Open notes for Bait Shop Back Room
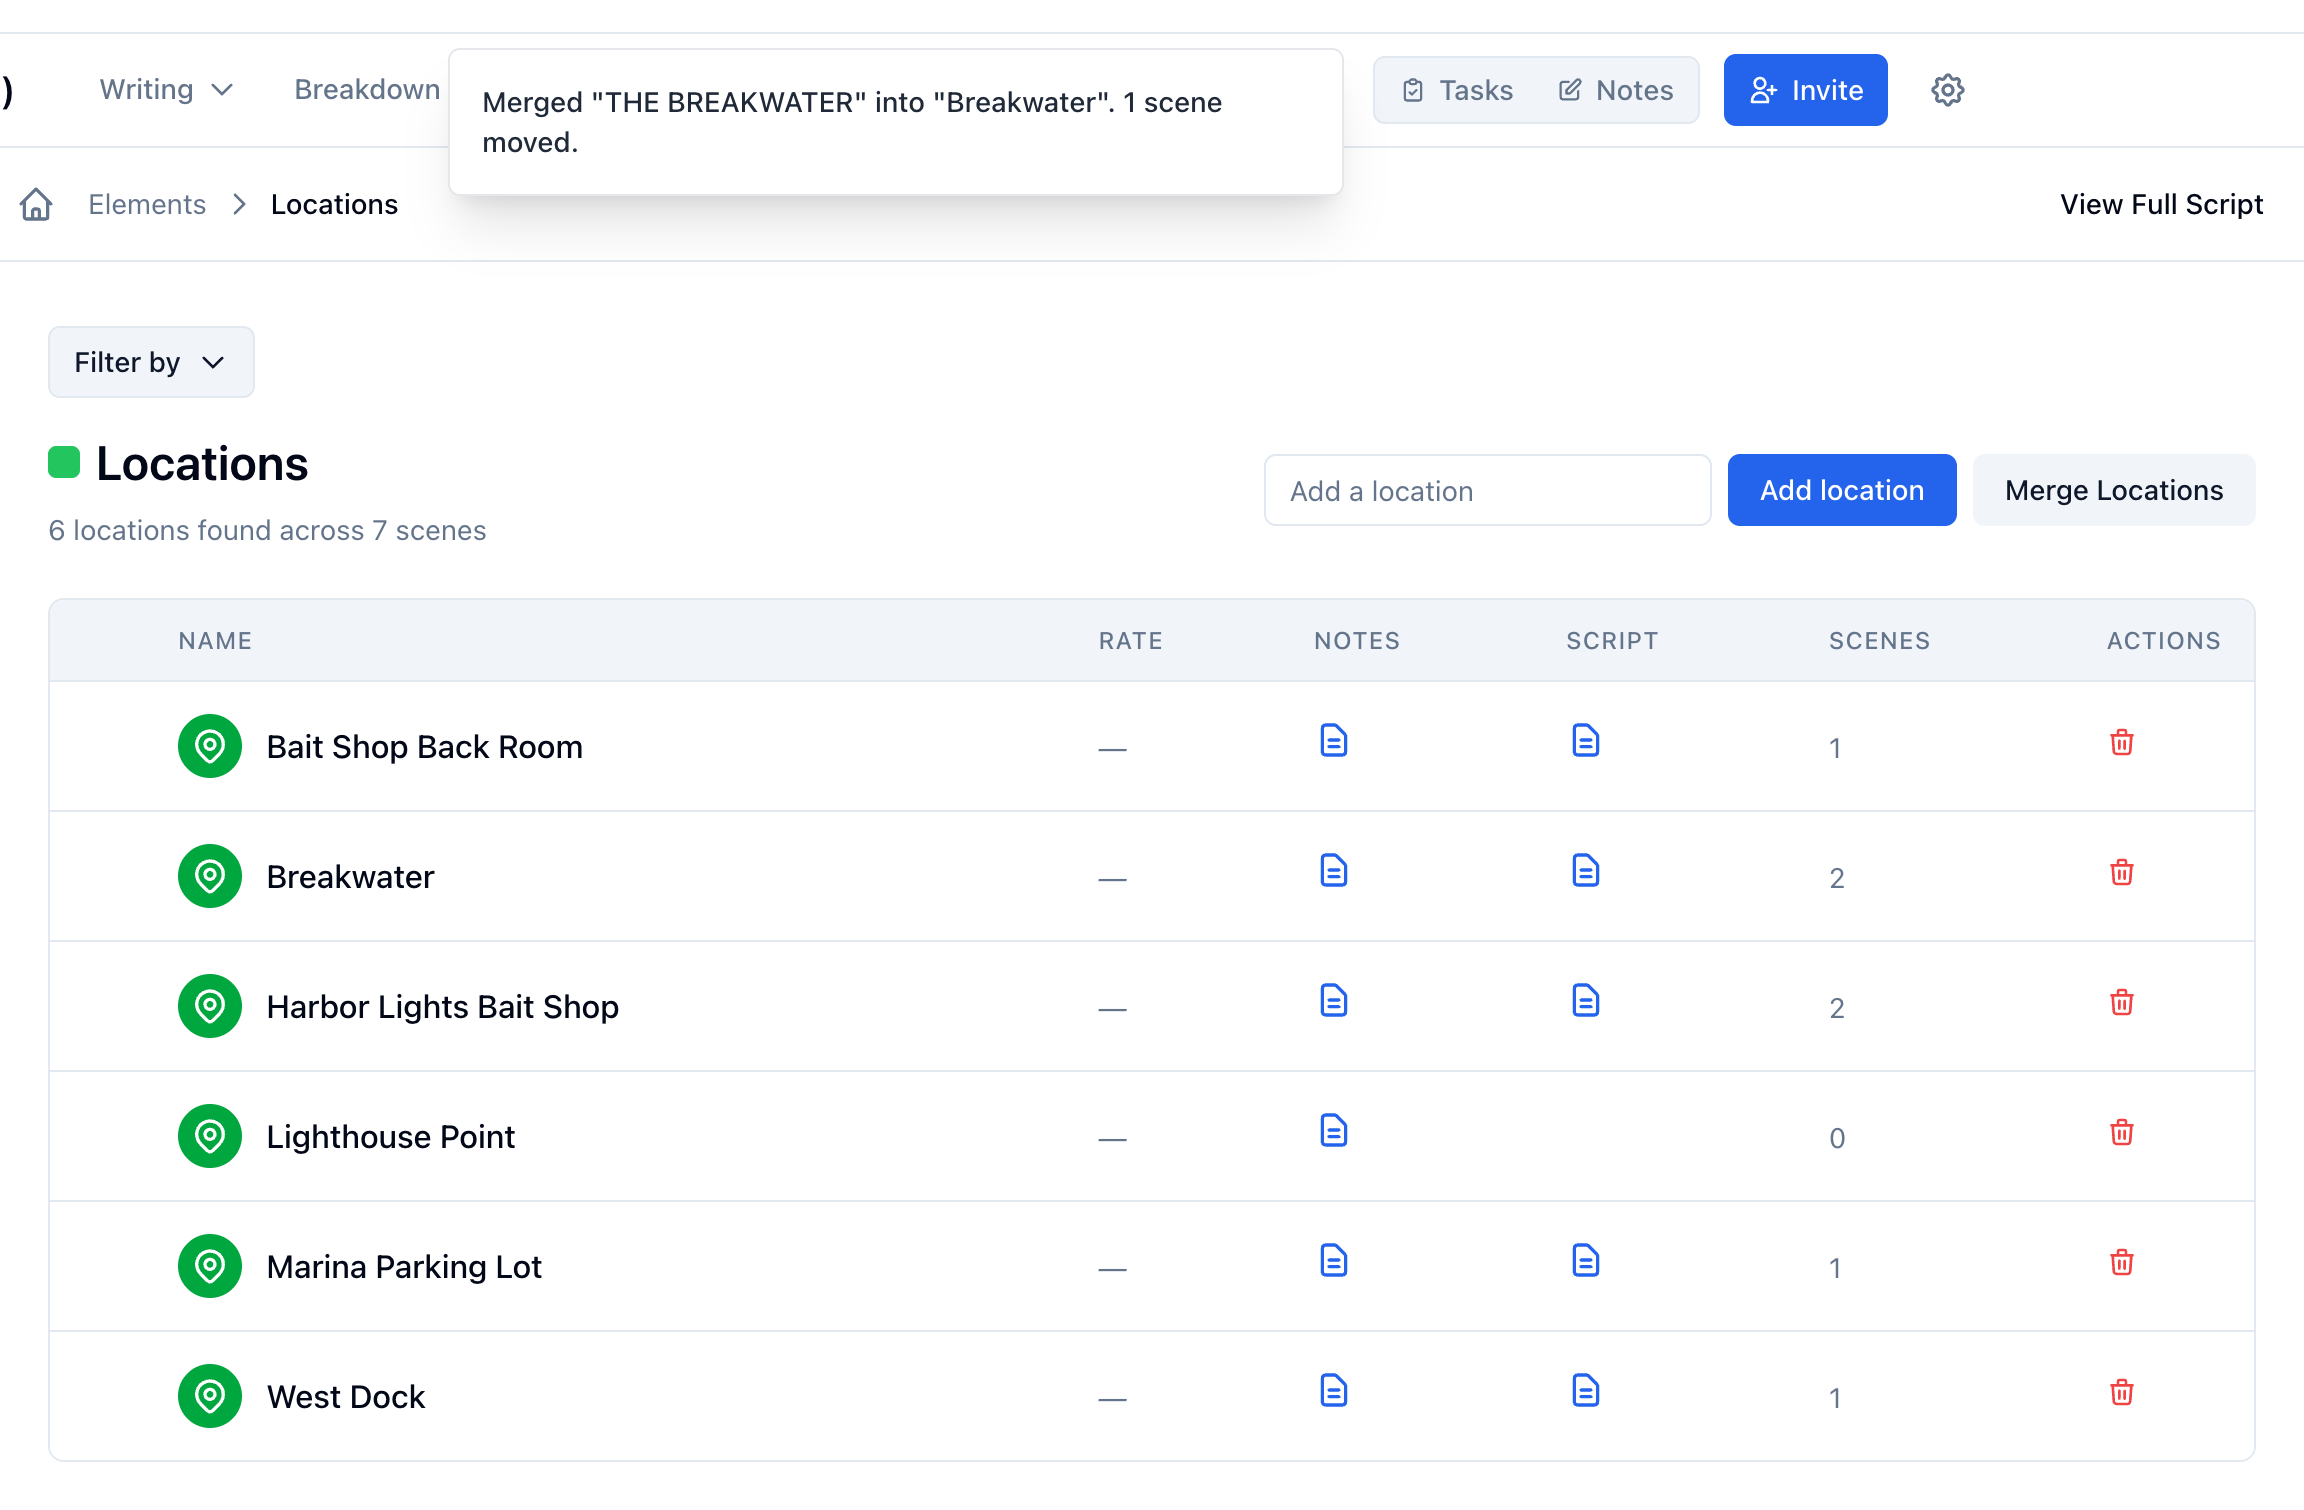The image size is (2304, 1510). 1334,741
